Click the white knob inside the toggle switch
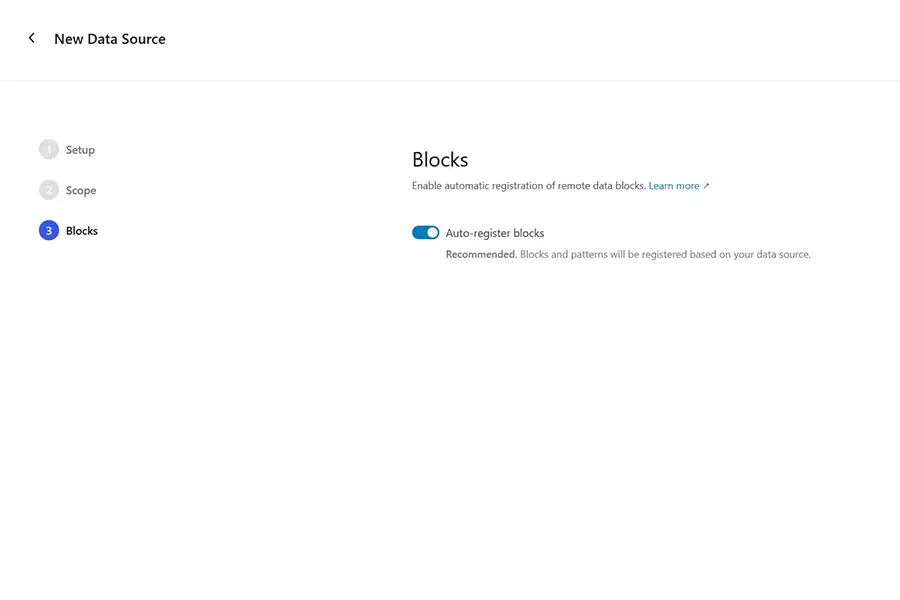This screenshot has width=900, height=600. point(431,232)
